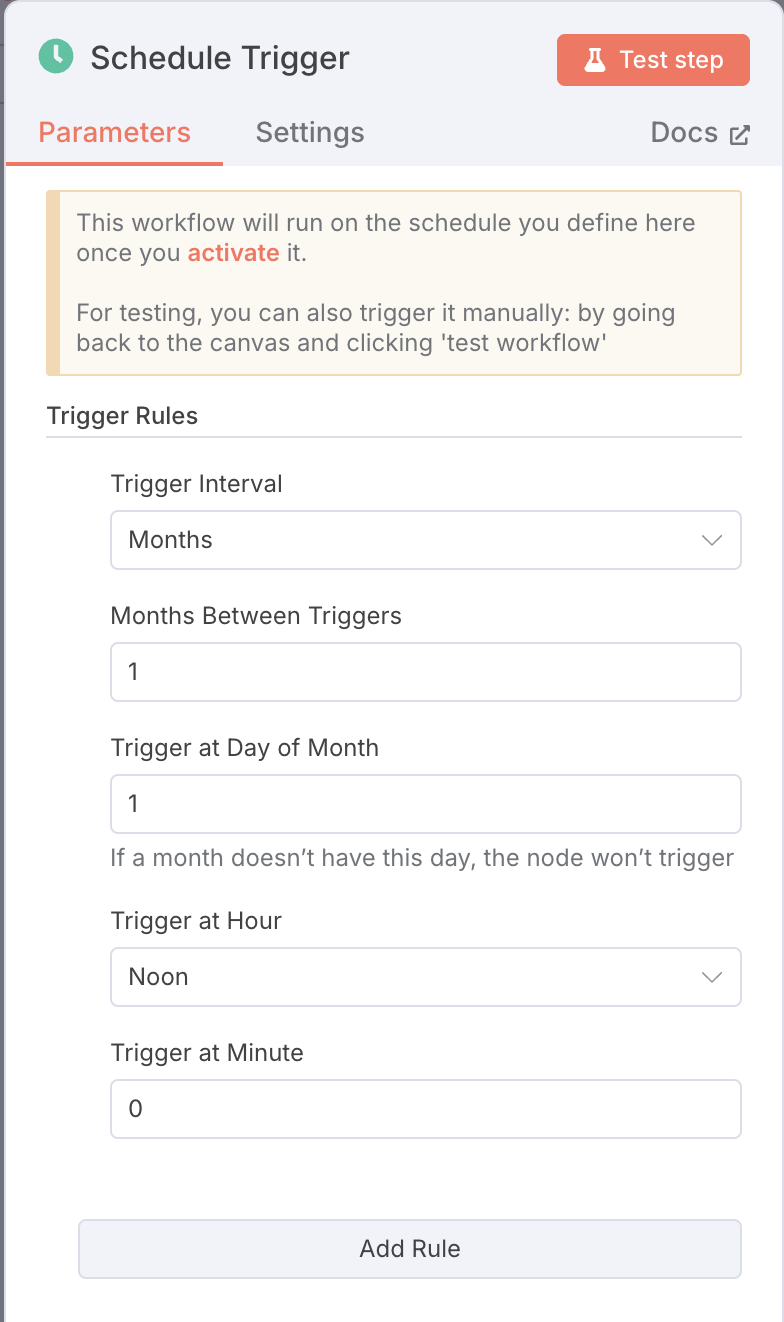Click the yellow workflow schedule notice box
Viewport: 784px width, 1322px height.
point(394,283)
